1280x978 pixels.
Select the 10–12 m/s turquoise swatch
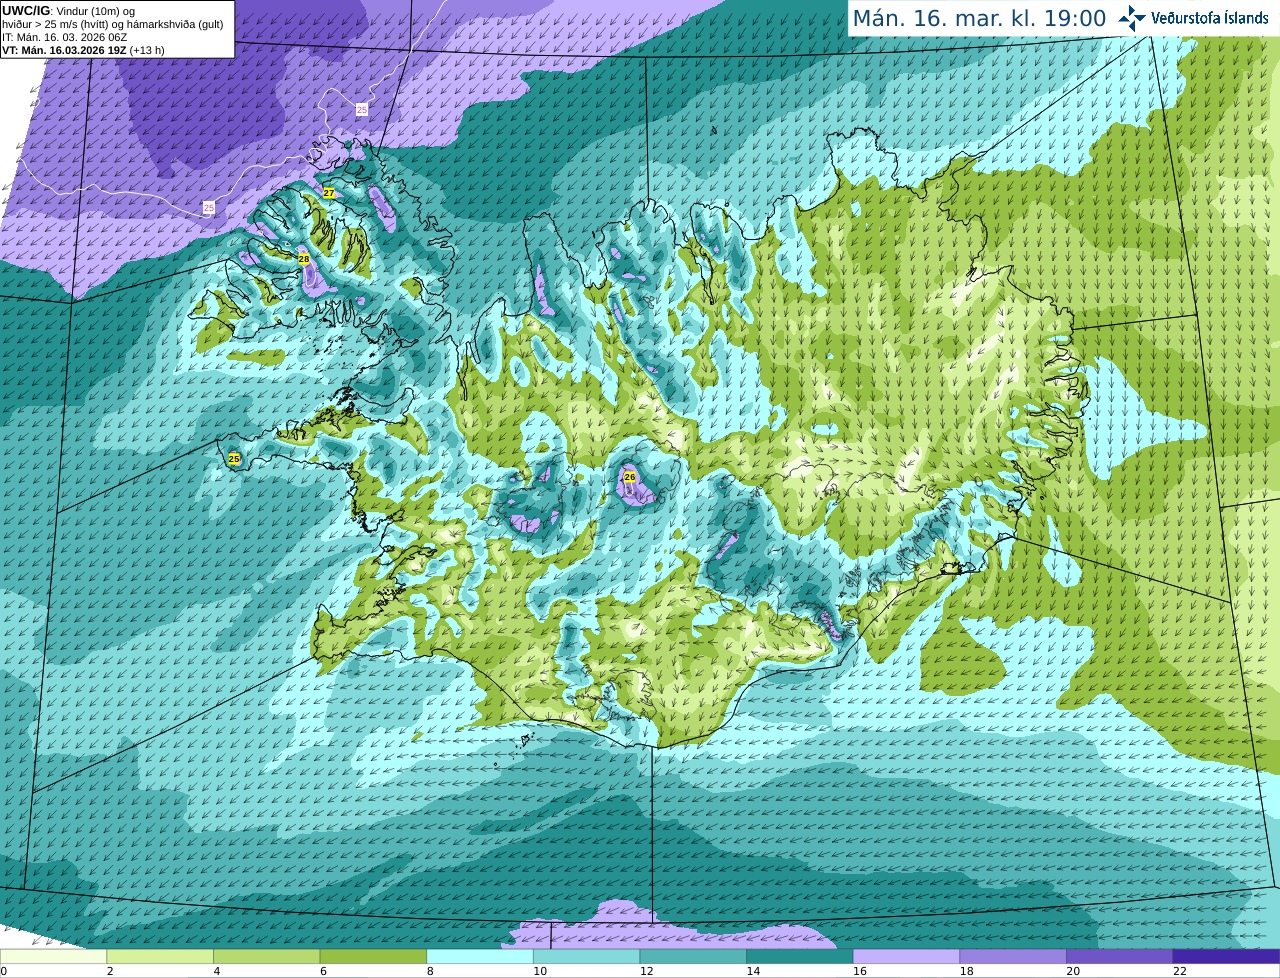tap(586, 957)
